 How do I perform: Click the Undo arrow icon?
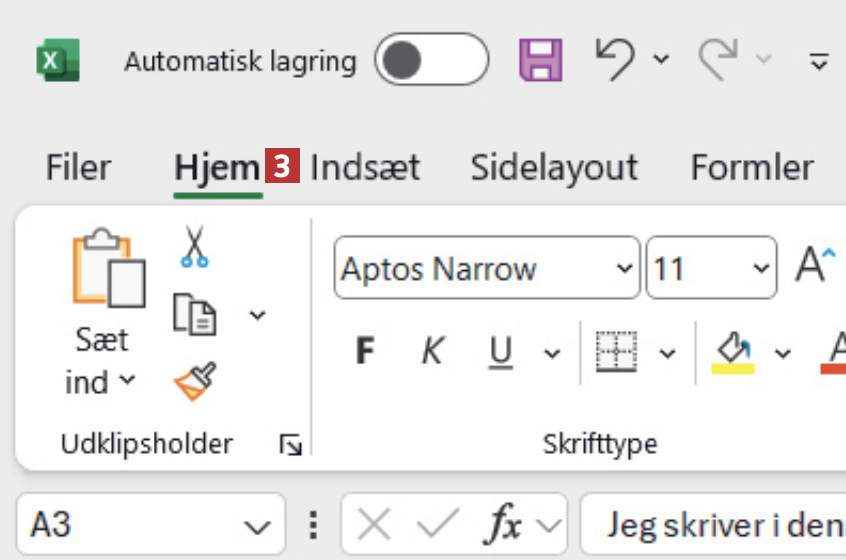615,59
